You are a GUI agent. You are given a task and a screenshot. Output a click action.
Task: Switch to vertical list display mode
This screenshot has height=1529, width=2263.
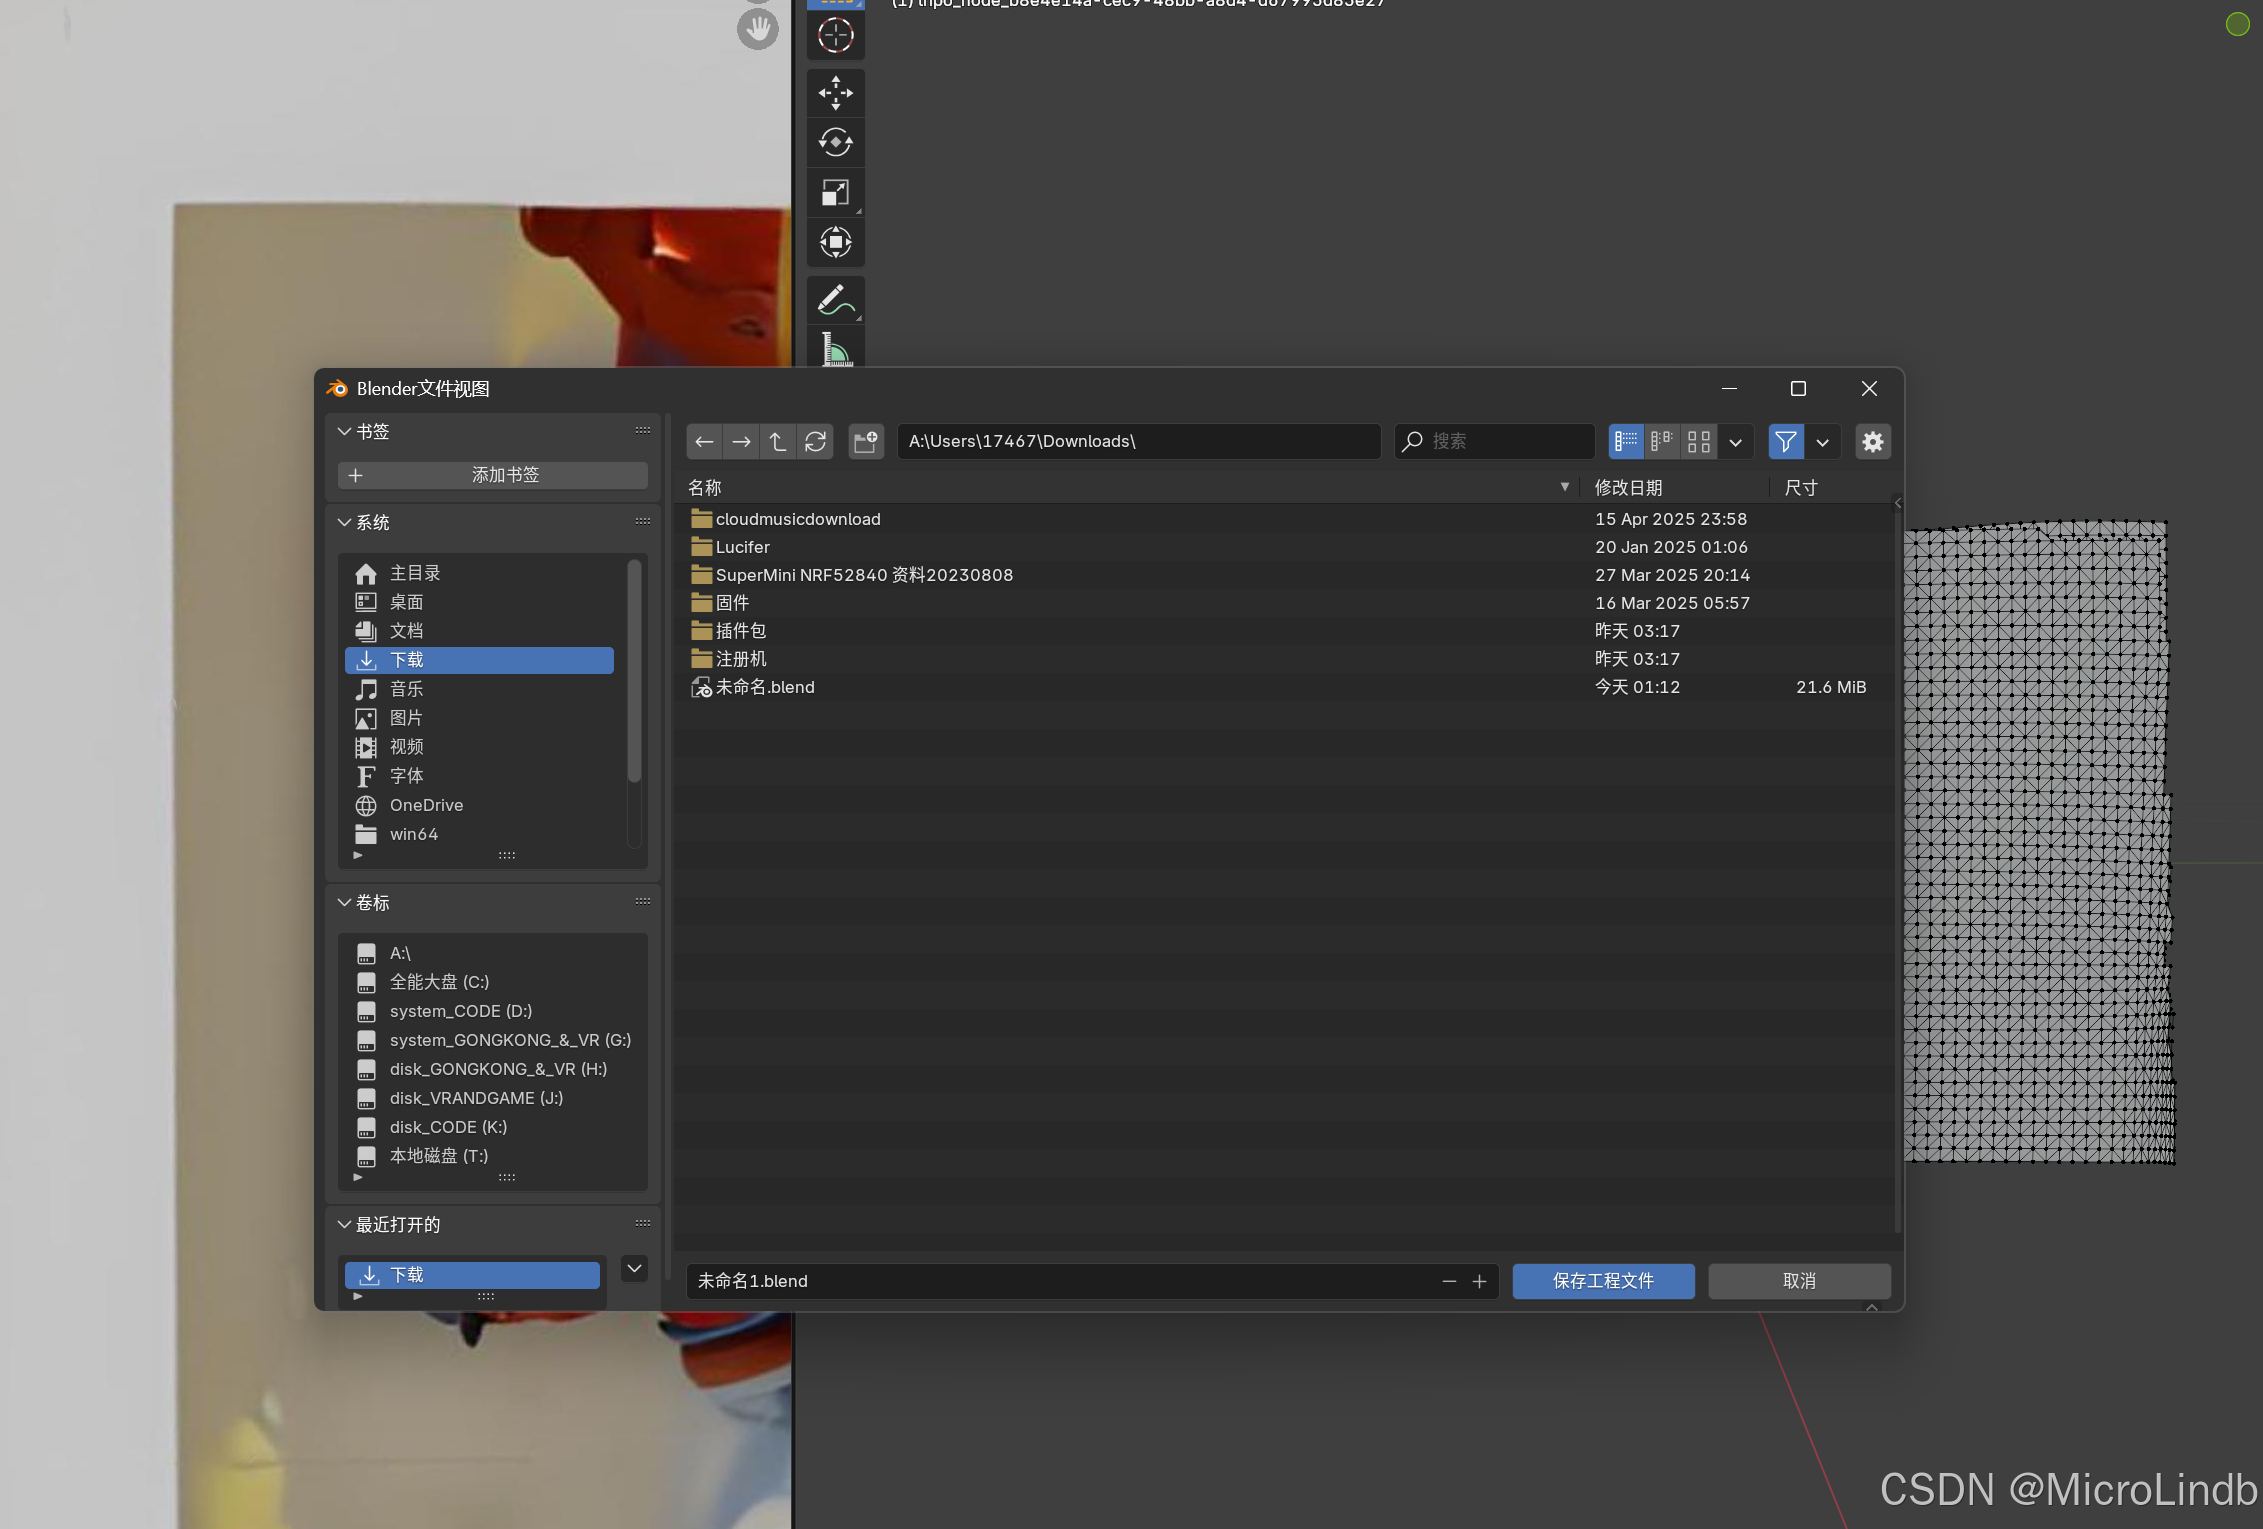coord(1626,441)
